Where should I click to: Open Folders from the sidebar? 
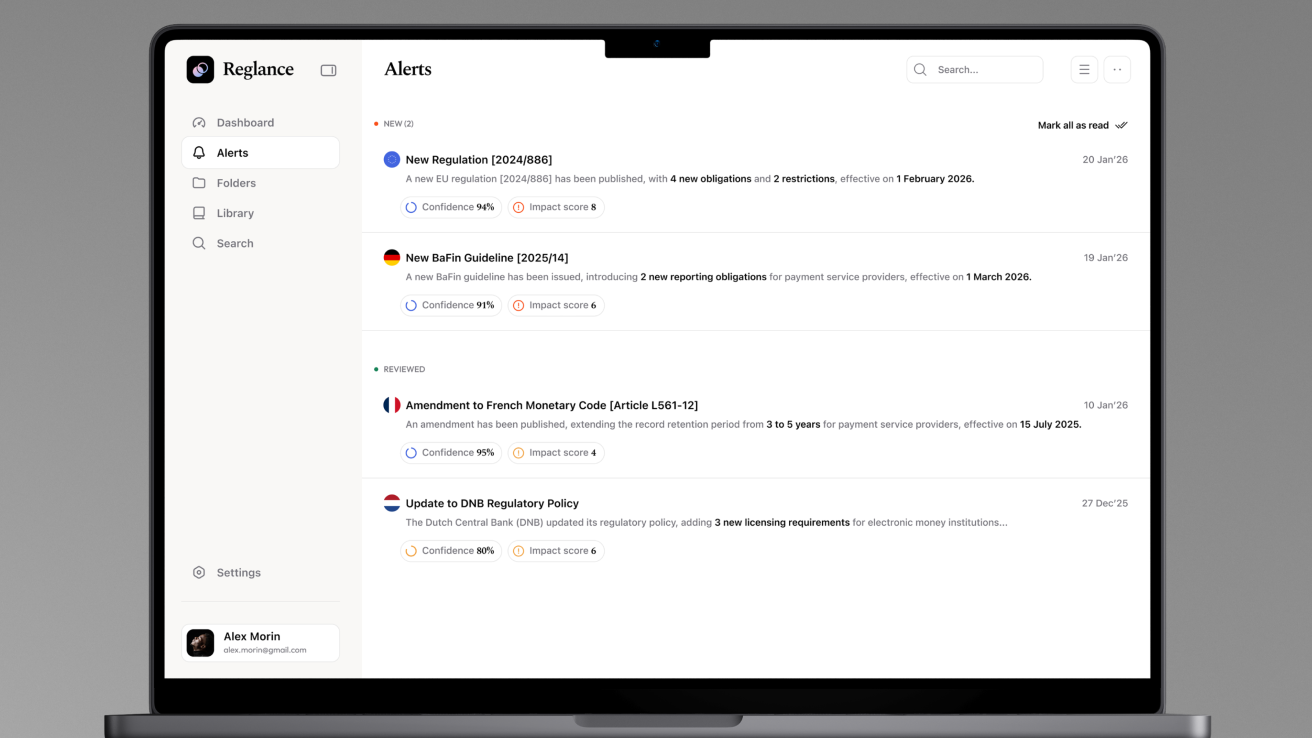click(x=236, y=183)
